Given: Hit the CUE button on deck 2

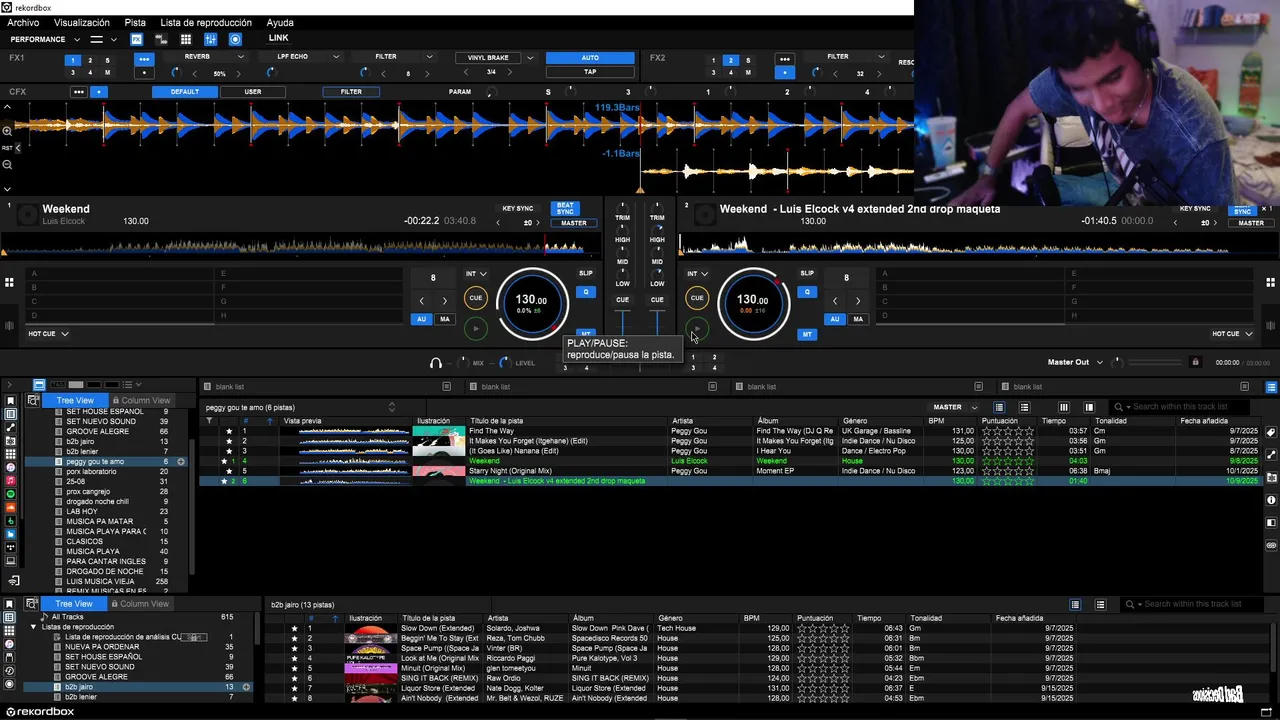Looking at the screenshot, I should 697,298.
